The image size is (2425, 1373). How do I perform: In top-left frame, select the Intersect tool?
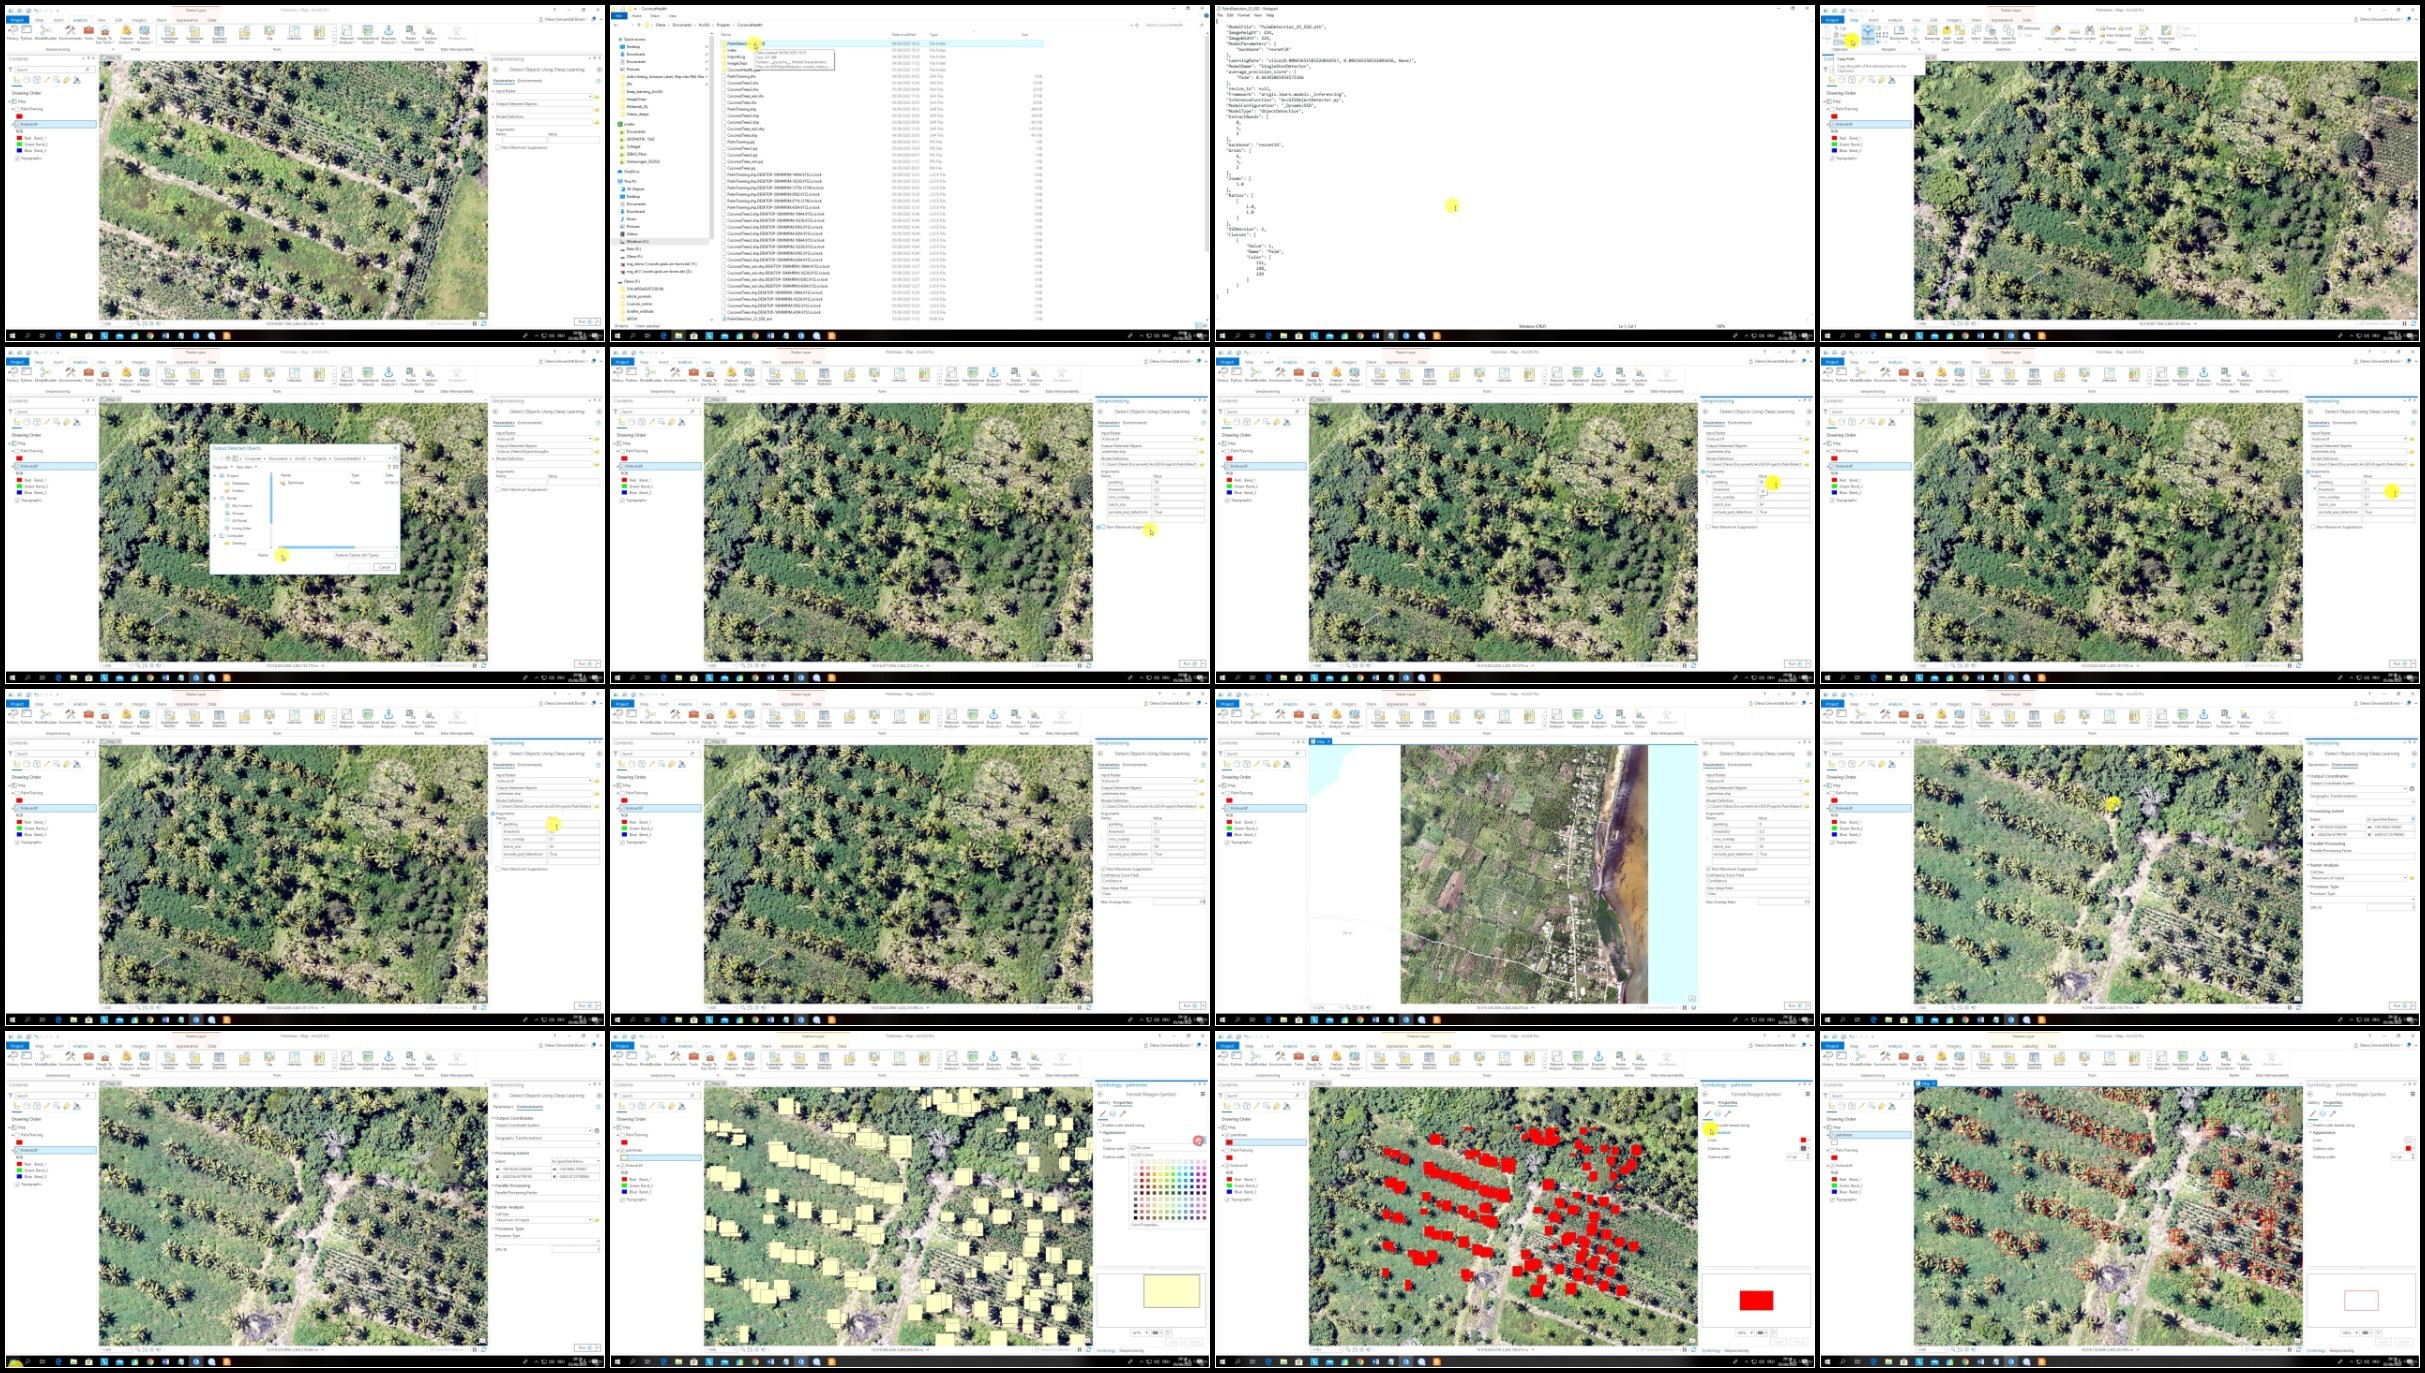tap(294, 34)
